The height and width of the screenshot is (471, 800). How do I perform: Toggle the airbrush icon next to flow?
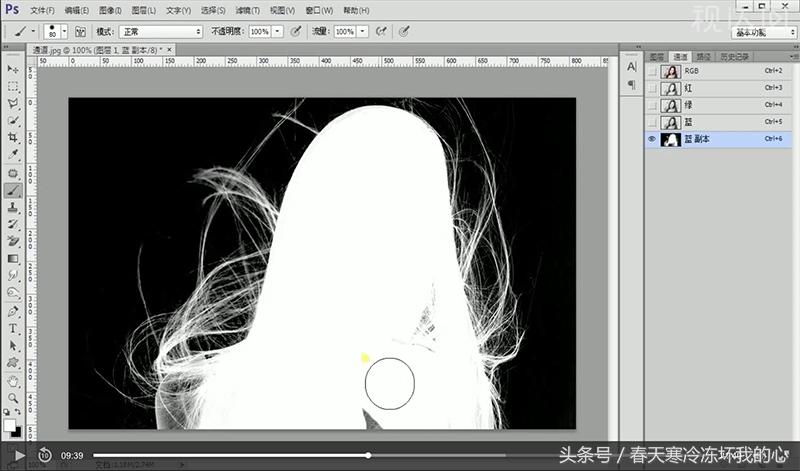point(403,32)
